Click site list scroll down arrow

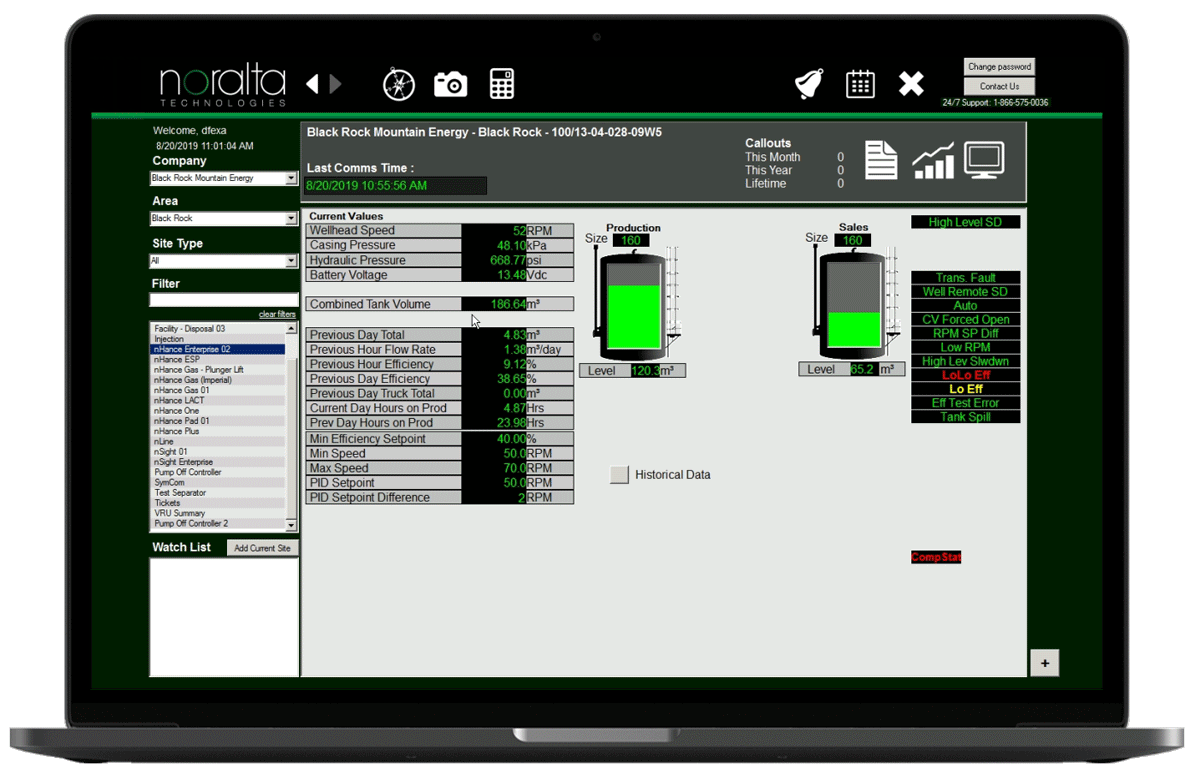292,525
